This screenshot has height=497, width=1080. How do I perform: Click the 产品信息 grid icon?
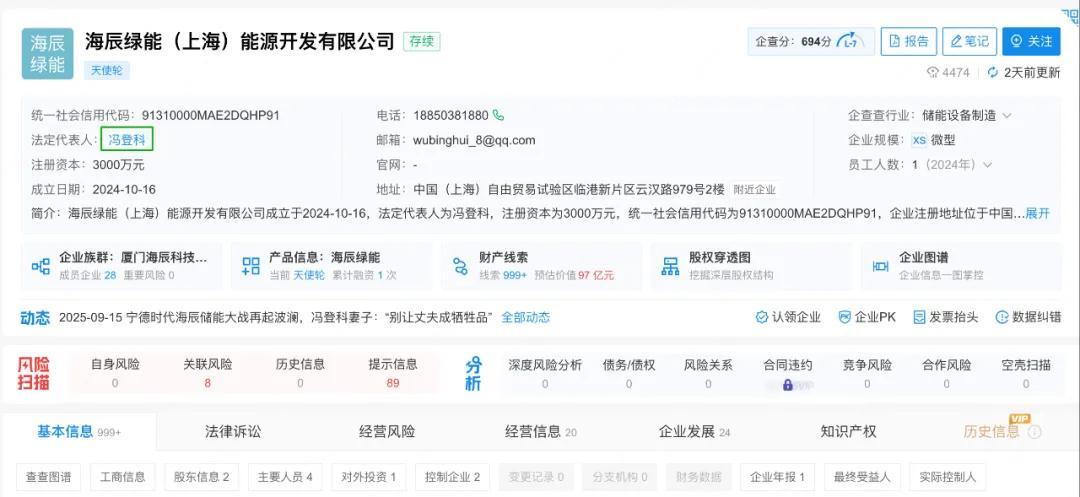[x=251, y=266]
